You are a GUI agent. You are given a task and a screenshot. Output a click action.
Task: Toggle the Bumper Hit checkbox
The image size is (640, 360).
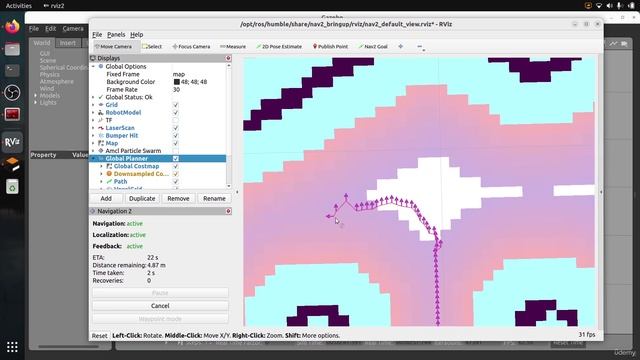click(x=176, y=136)
